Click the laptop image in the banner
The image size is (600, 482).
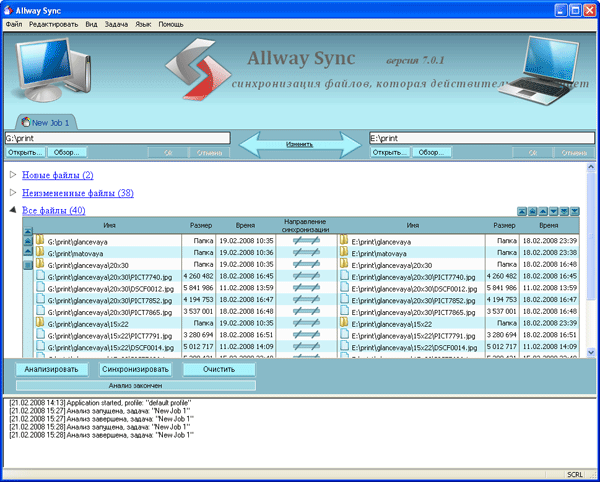(x=538, y=71)
